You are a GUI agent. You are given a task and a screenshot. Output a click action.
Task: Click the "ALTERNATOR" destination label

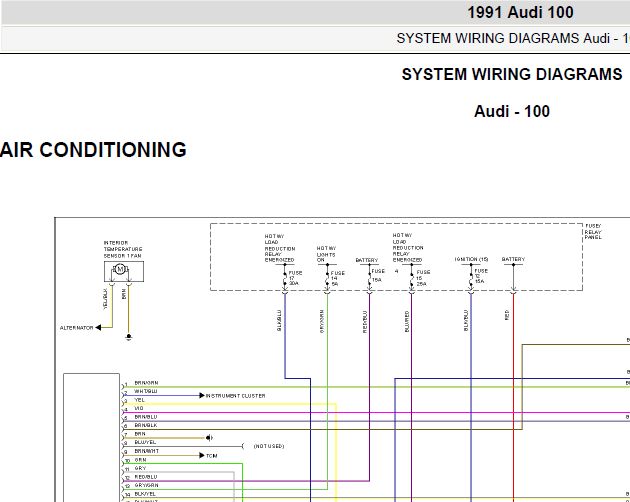[x=76, y=328]
